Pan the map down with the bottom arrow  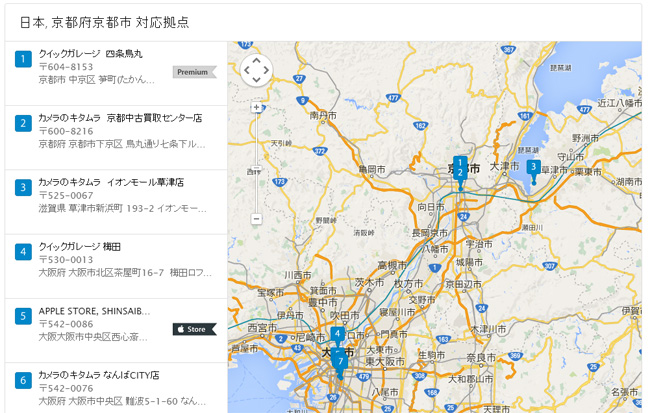256,80
